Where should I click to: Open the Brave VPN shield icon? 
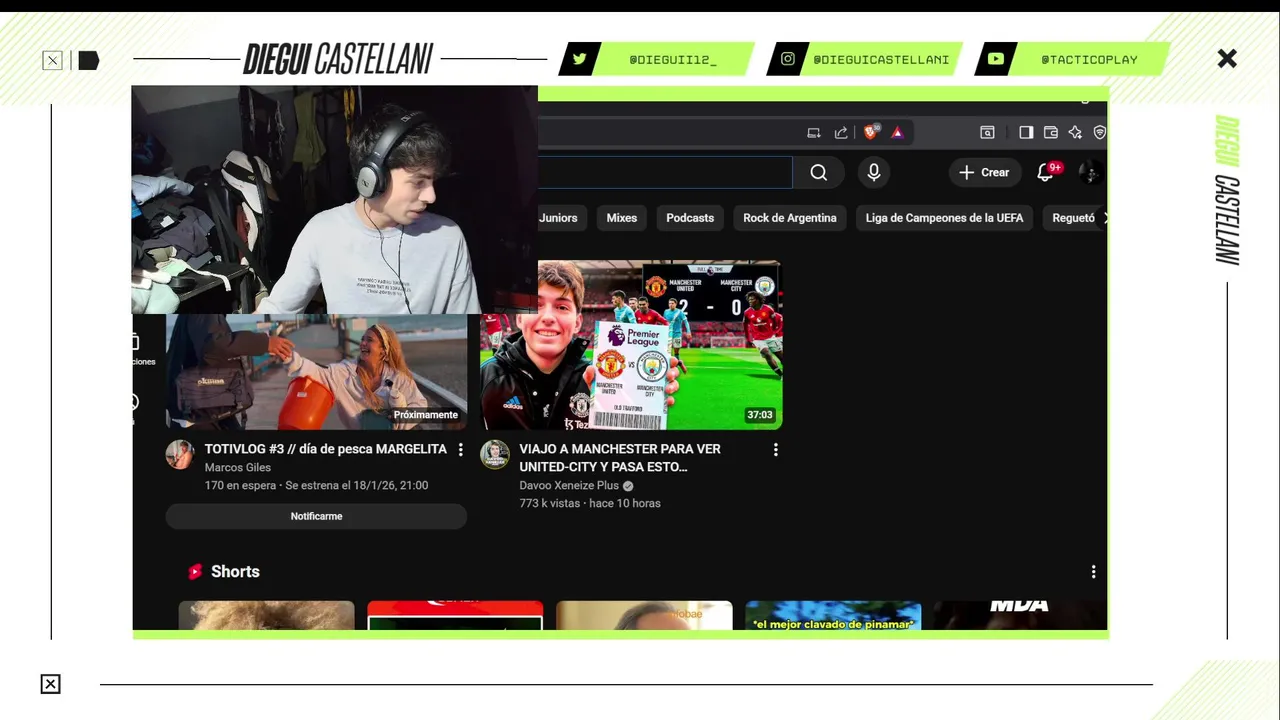1099,132
